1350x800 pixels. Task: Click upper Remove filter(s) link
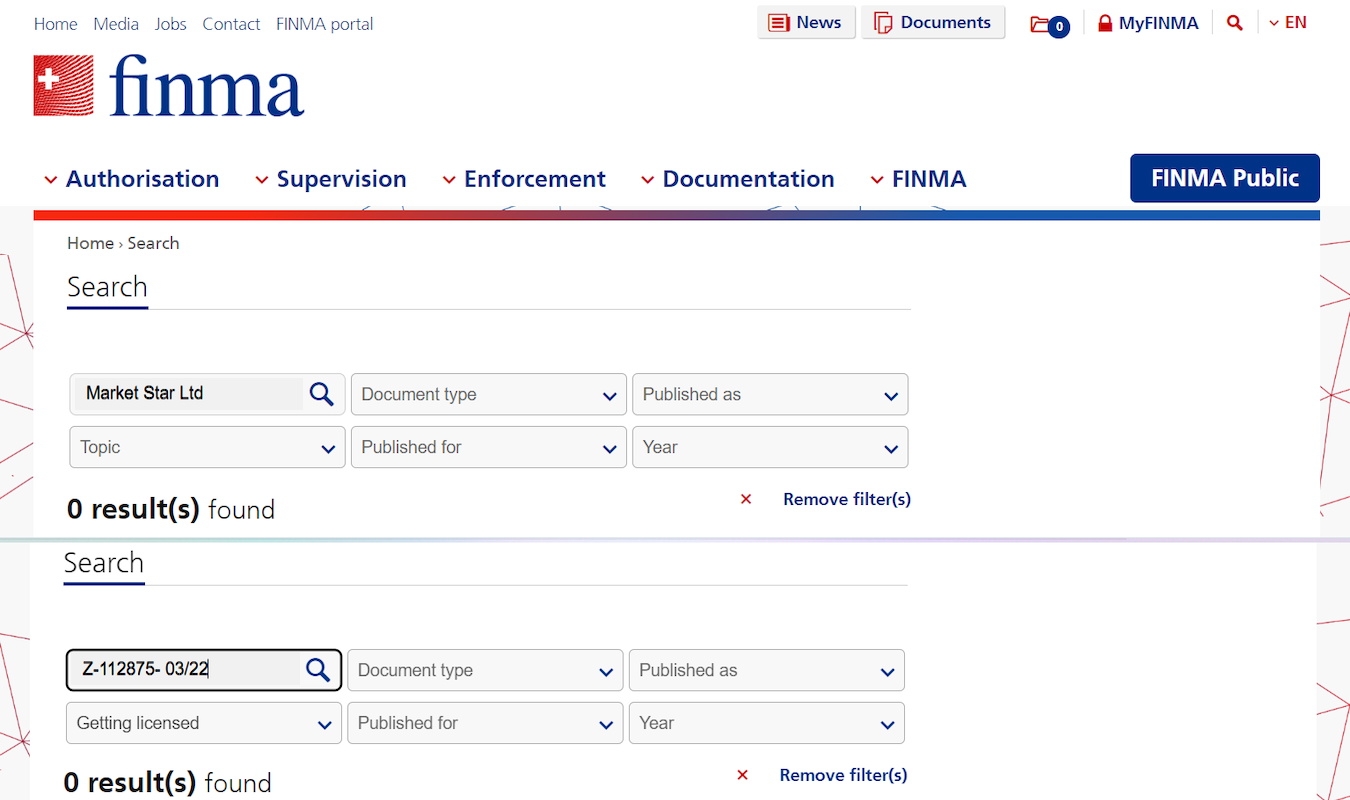[x=847, y=499]
